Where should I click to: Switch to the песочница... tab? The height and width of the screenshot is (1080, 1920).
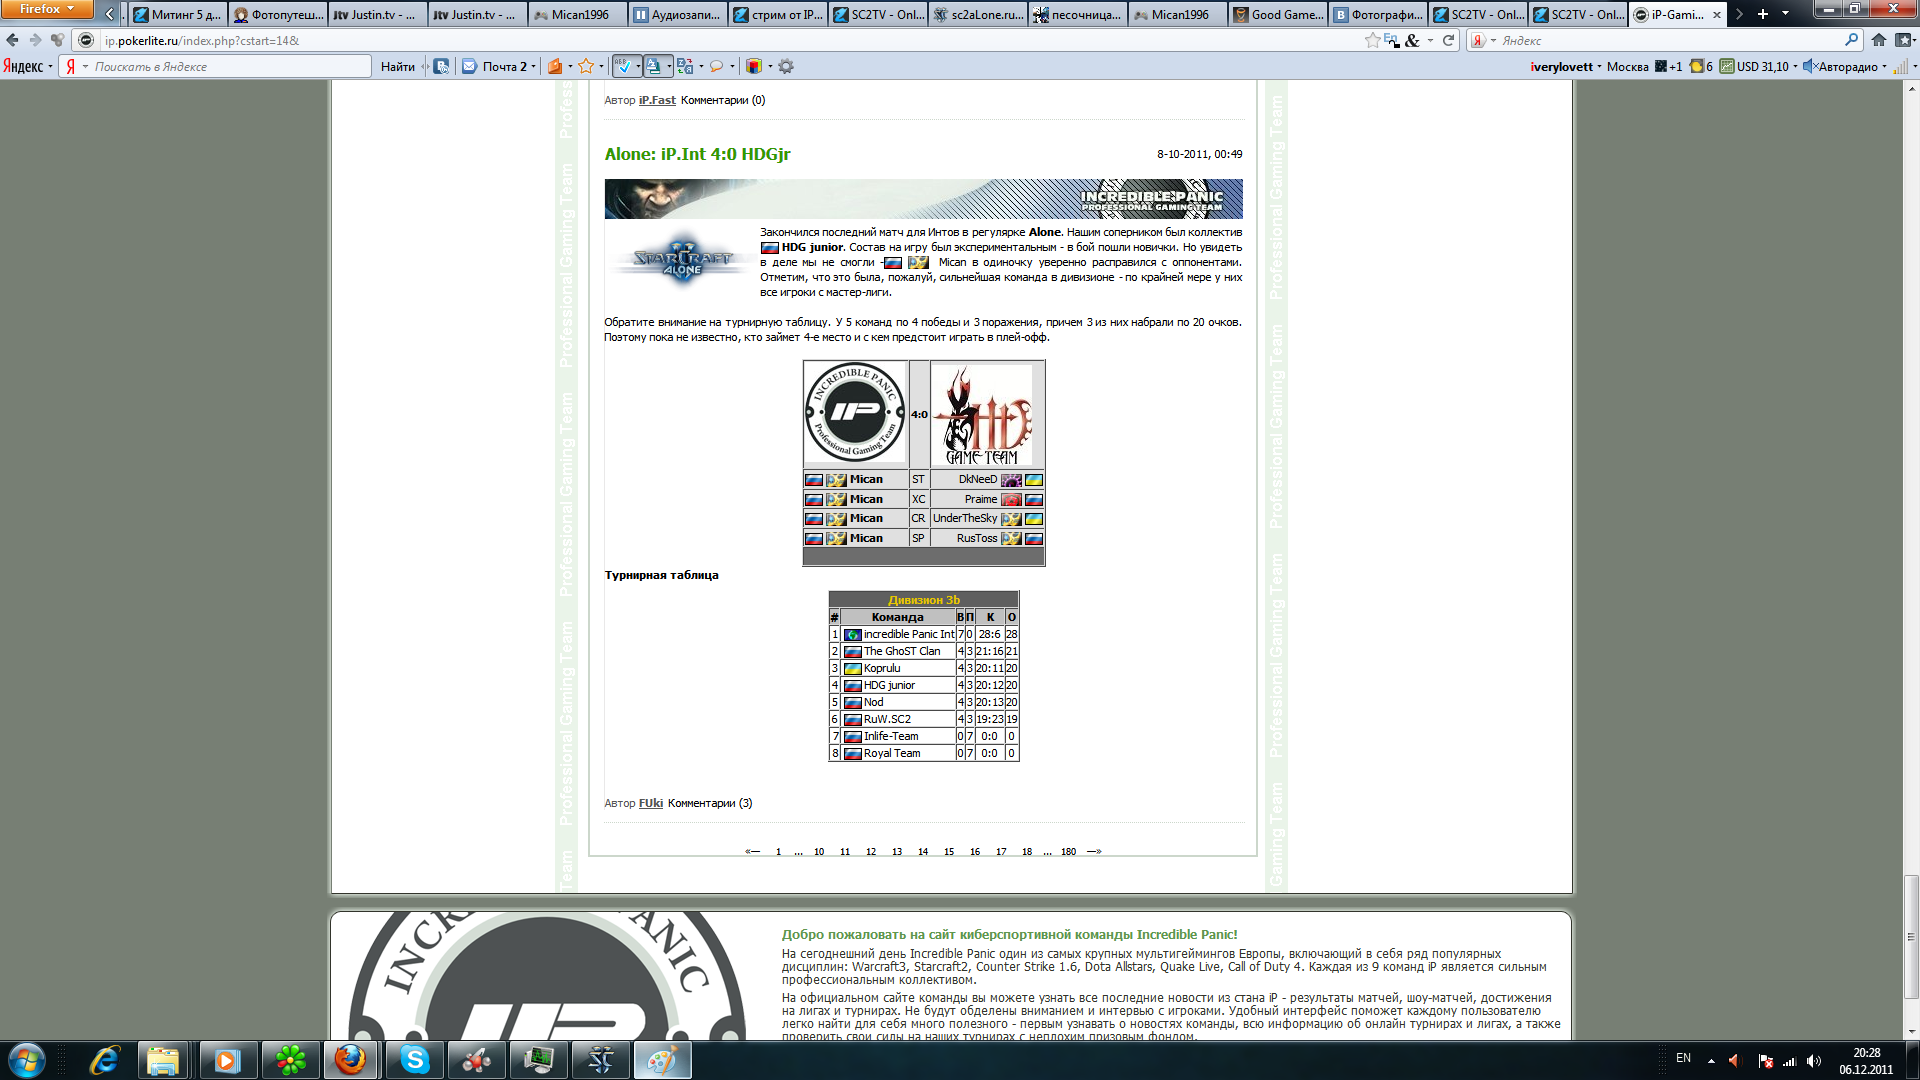tap(1077, 14)
